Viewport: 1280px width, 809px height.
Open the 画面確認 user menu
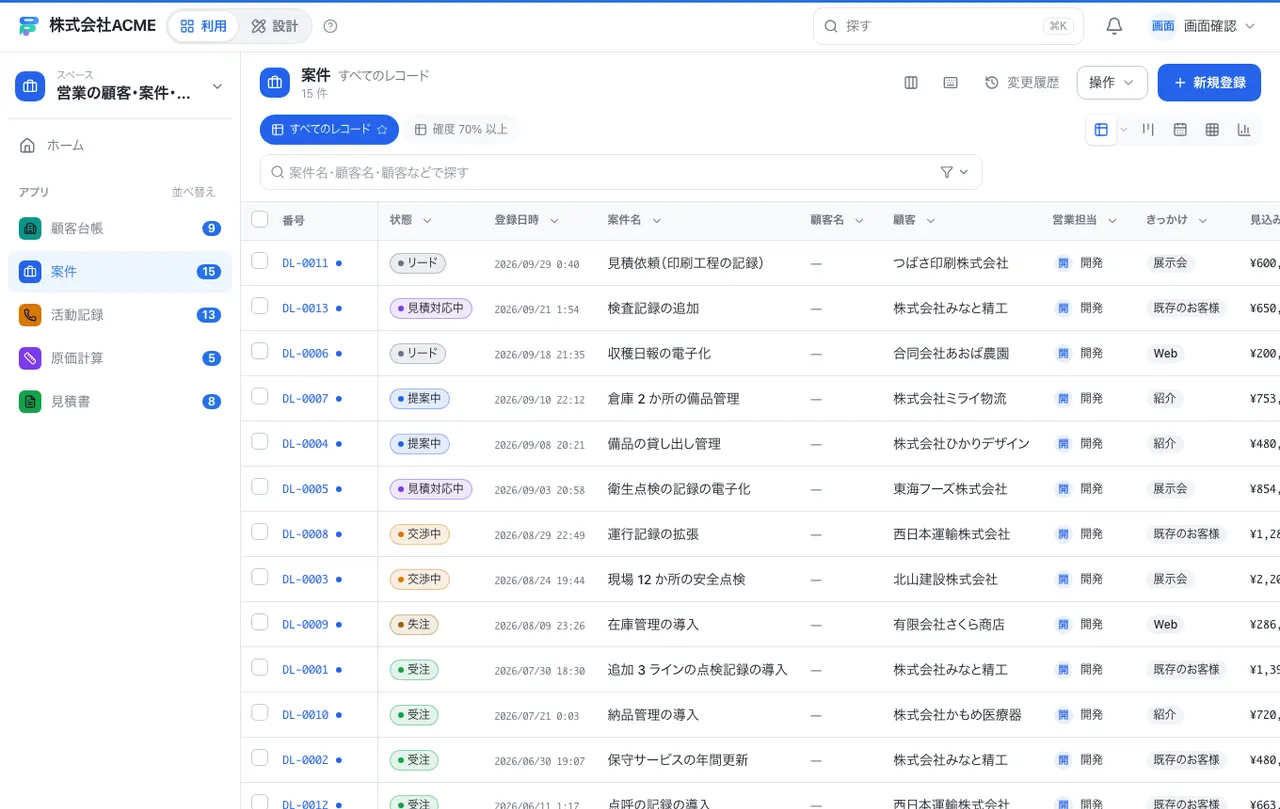click(x=1202, y=26)
